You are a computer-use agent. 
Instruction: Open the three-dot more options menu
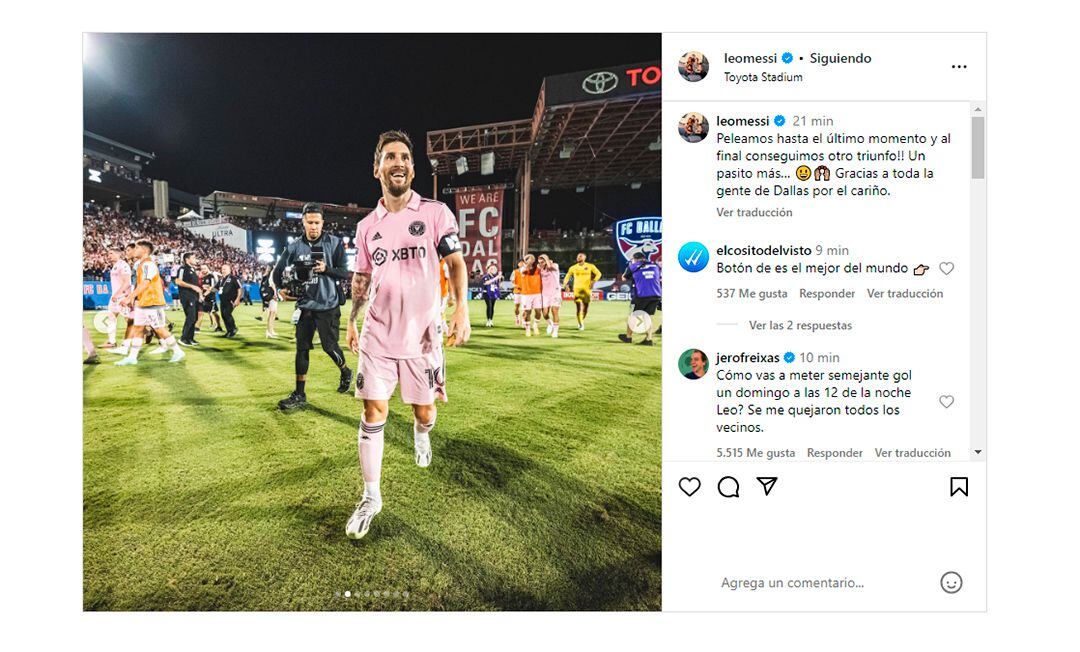(x=958, y=67)
